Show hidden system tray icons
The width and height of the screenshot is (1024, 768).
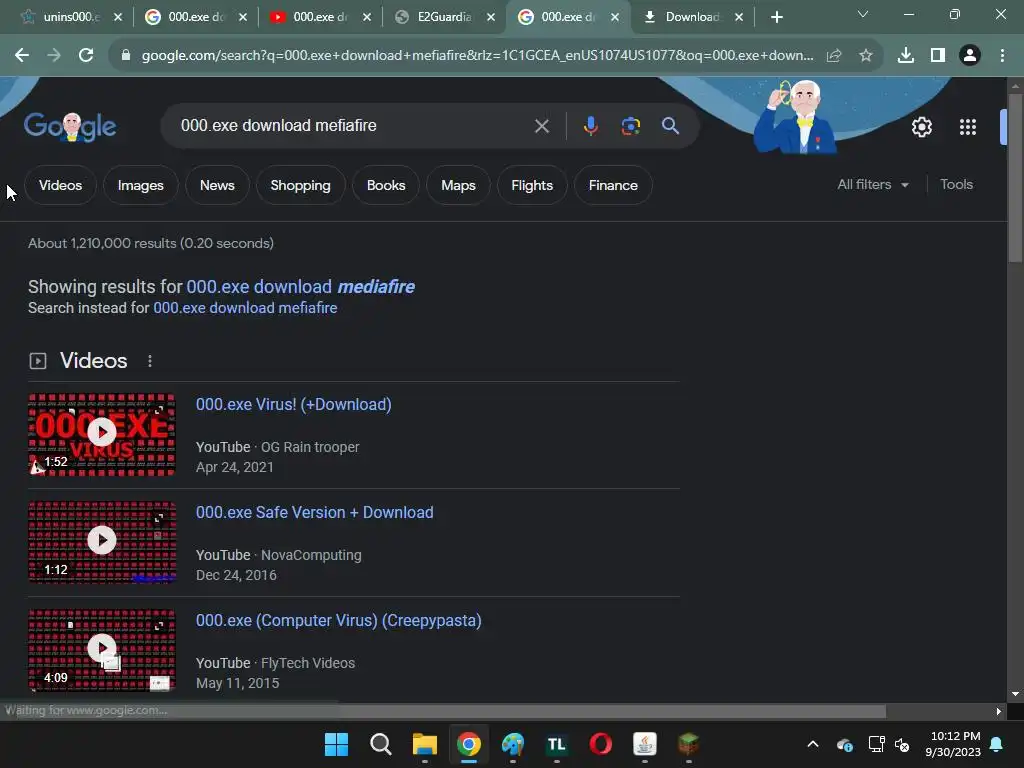point(812,744)
